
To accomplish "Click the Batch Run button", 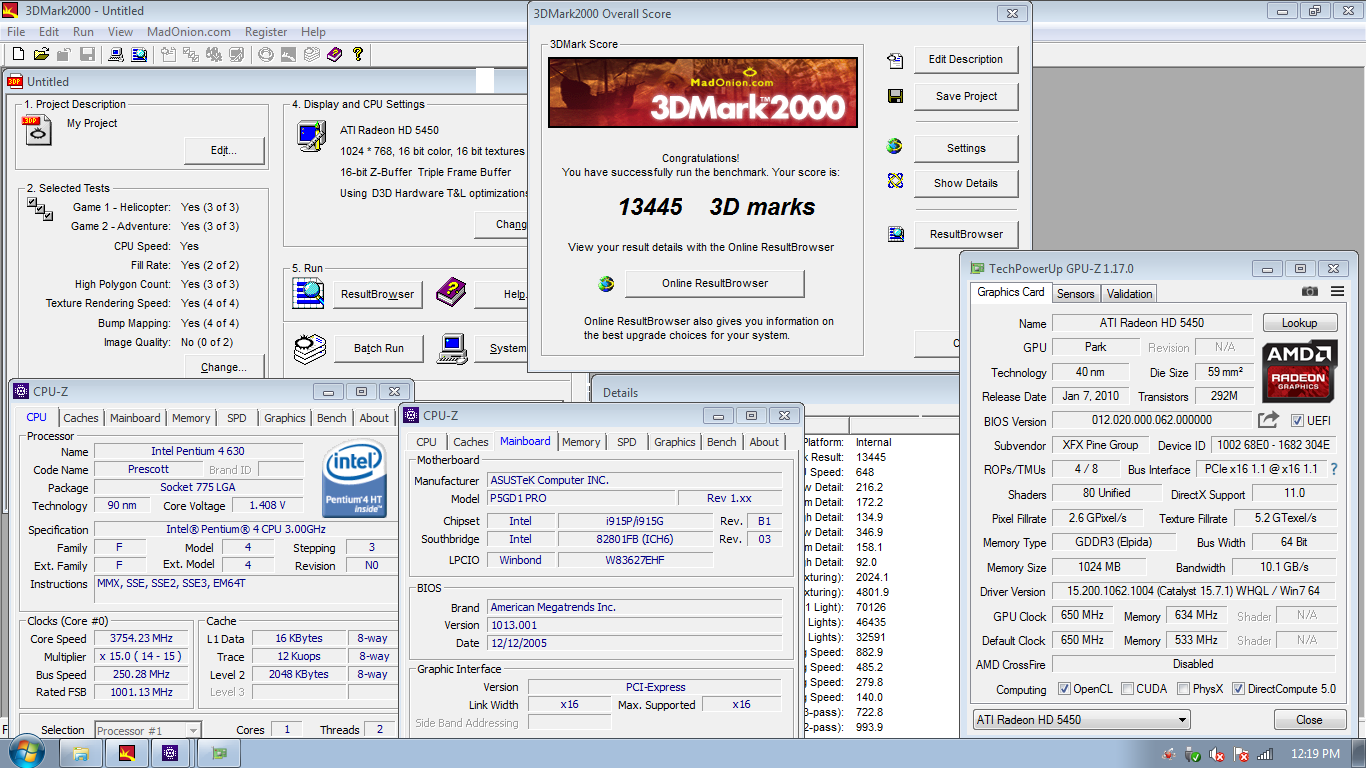I will click(379, 348).
